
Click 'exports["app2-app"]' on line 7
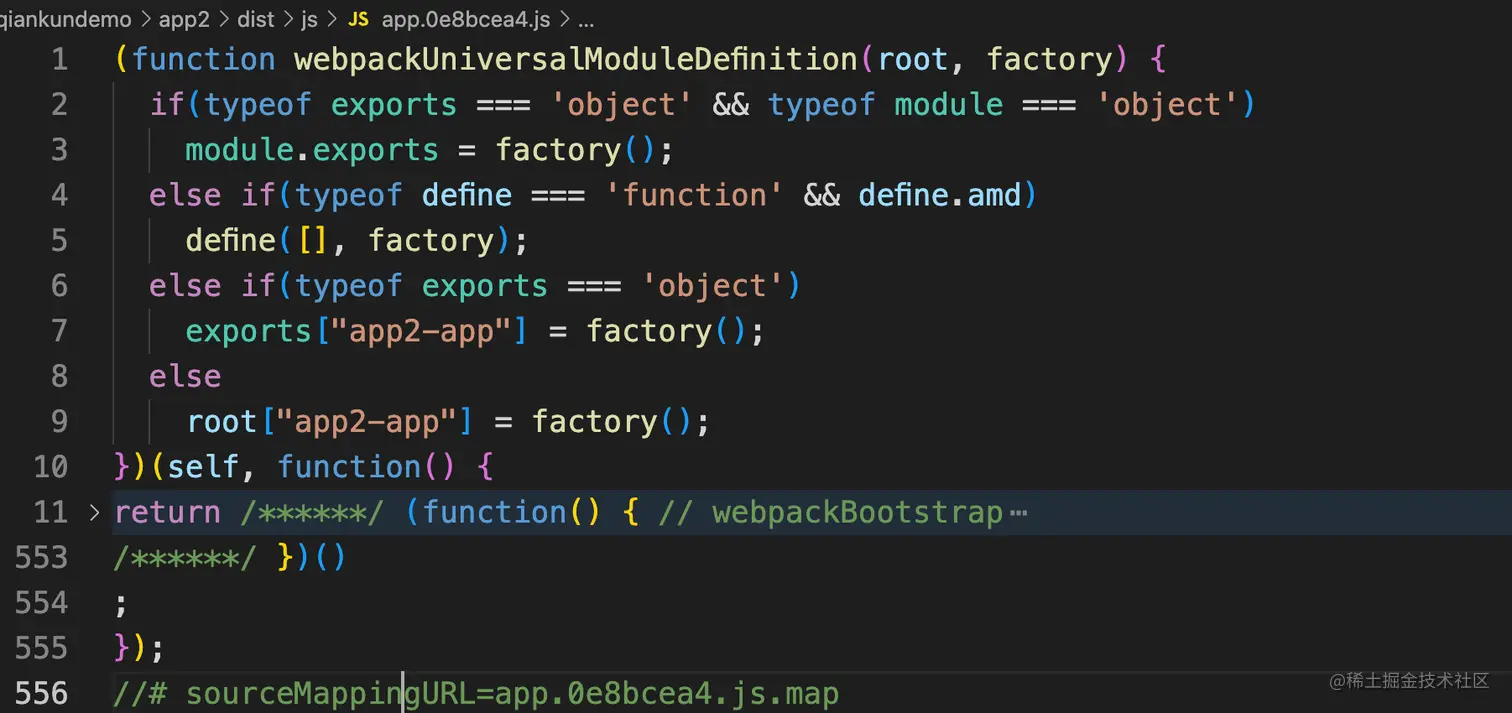[356, 331]
